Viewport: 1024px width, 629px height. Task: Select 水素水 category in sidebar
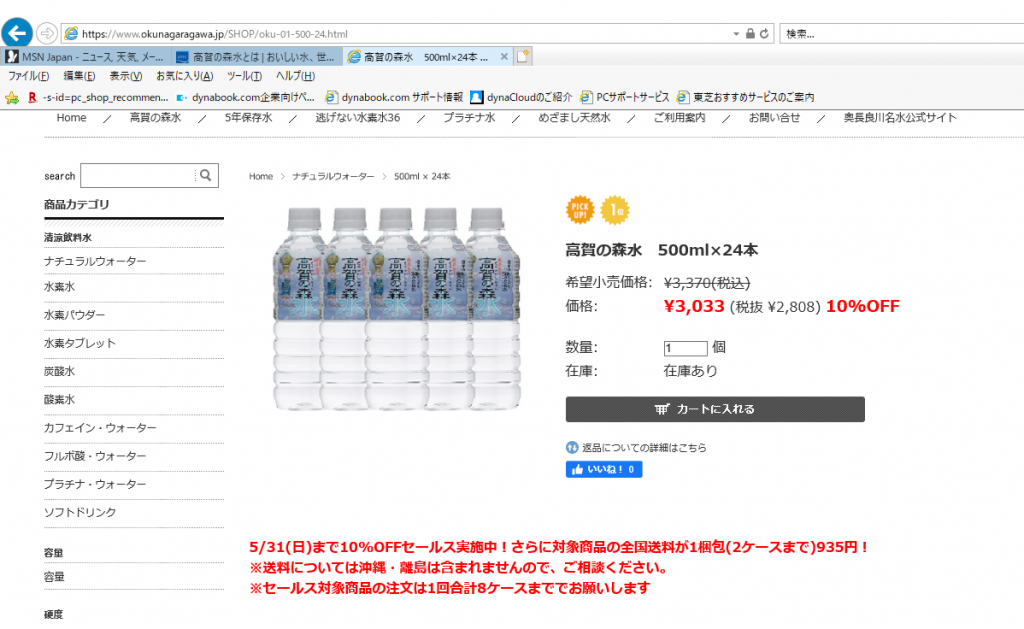pyautogui.click(x=59, y=287)
